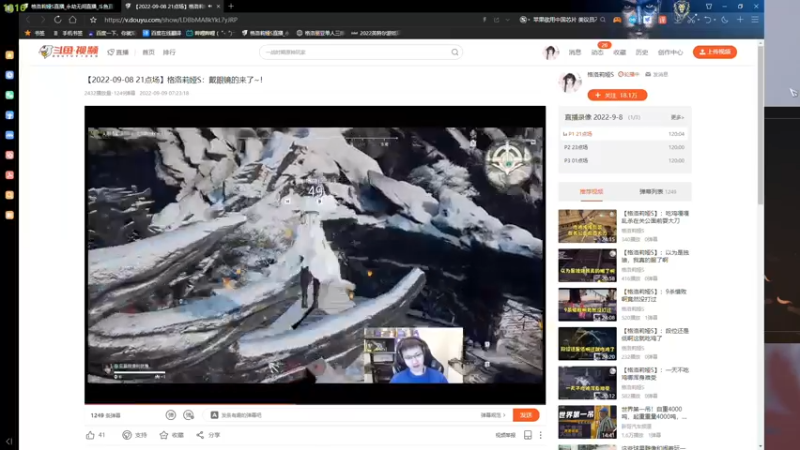Image resolution: width=800 pixels, height=450 pixels.
Task: Open 消息 messages in header
Action: click(x=575, y=52)
